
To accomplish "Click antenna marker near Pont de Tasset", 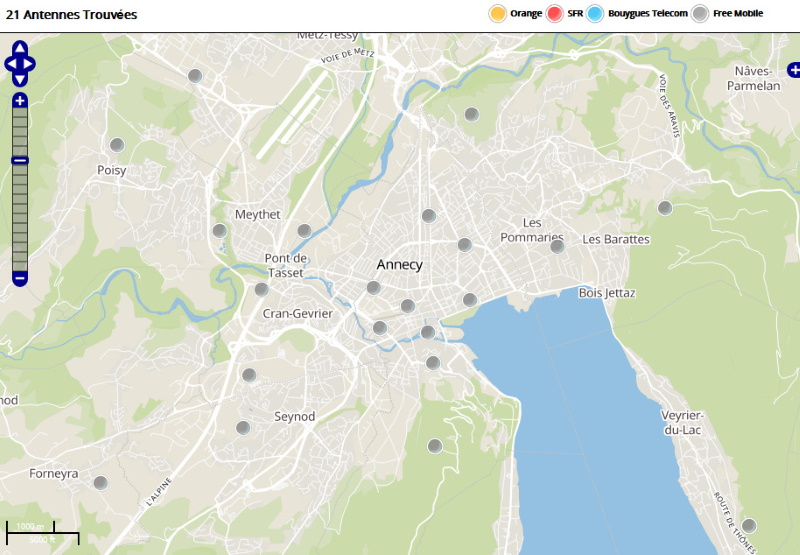I will pos(261,289).
